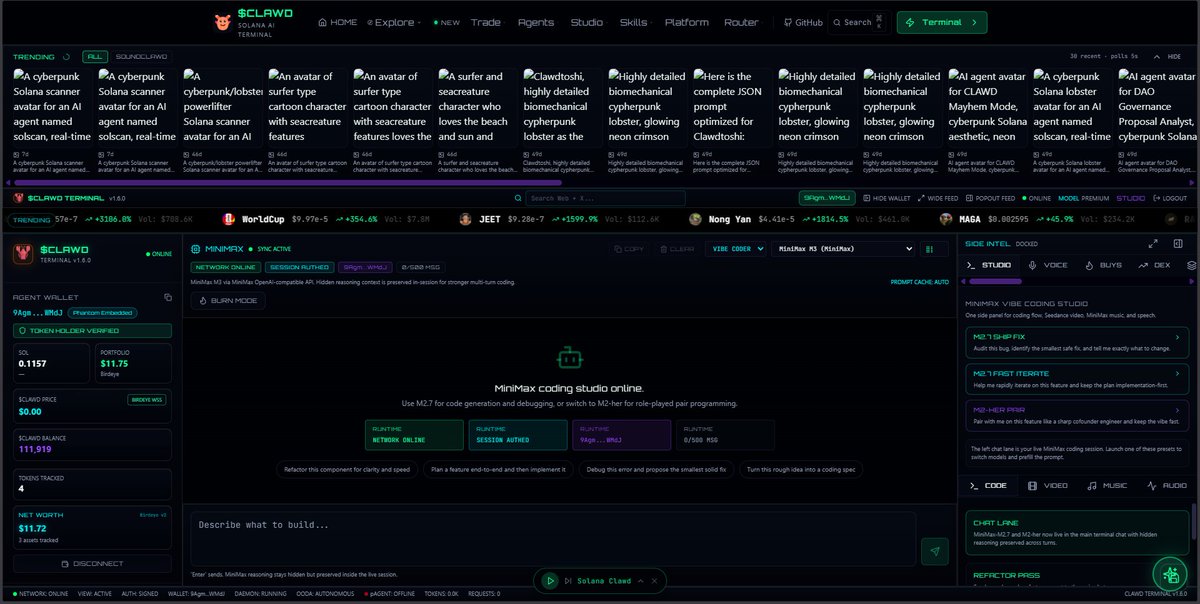This screenshot has width=1200, height=604.
Task: Click the 9Agm...WMdJ wallet badge in terminal bar
Action: tap(826, 198)
